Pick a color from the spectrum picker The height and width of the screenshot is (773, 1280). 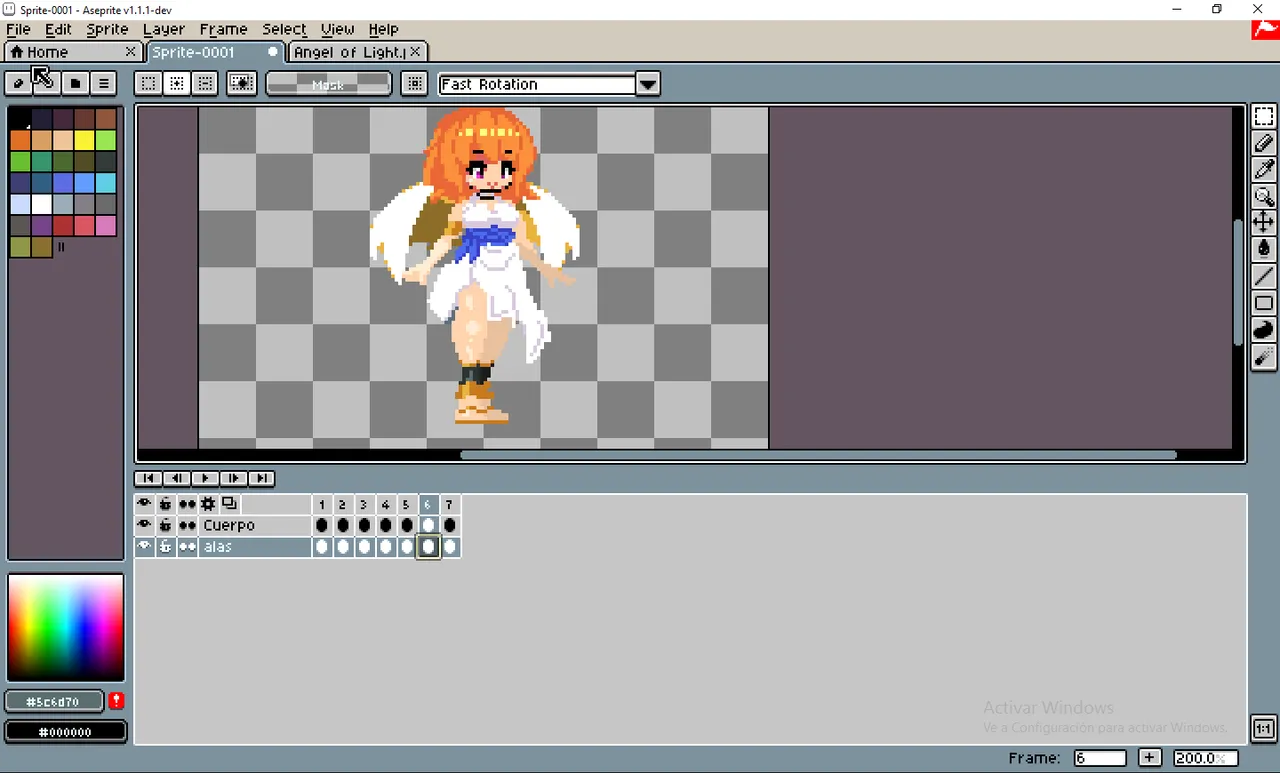click(66, 627)
